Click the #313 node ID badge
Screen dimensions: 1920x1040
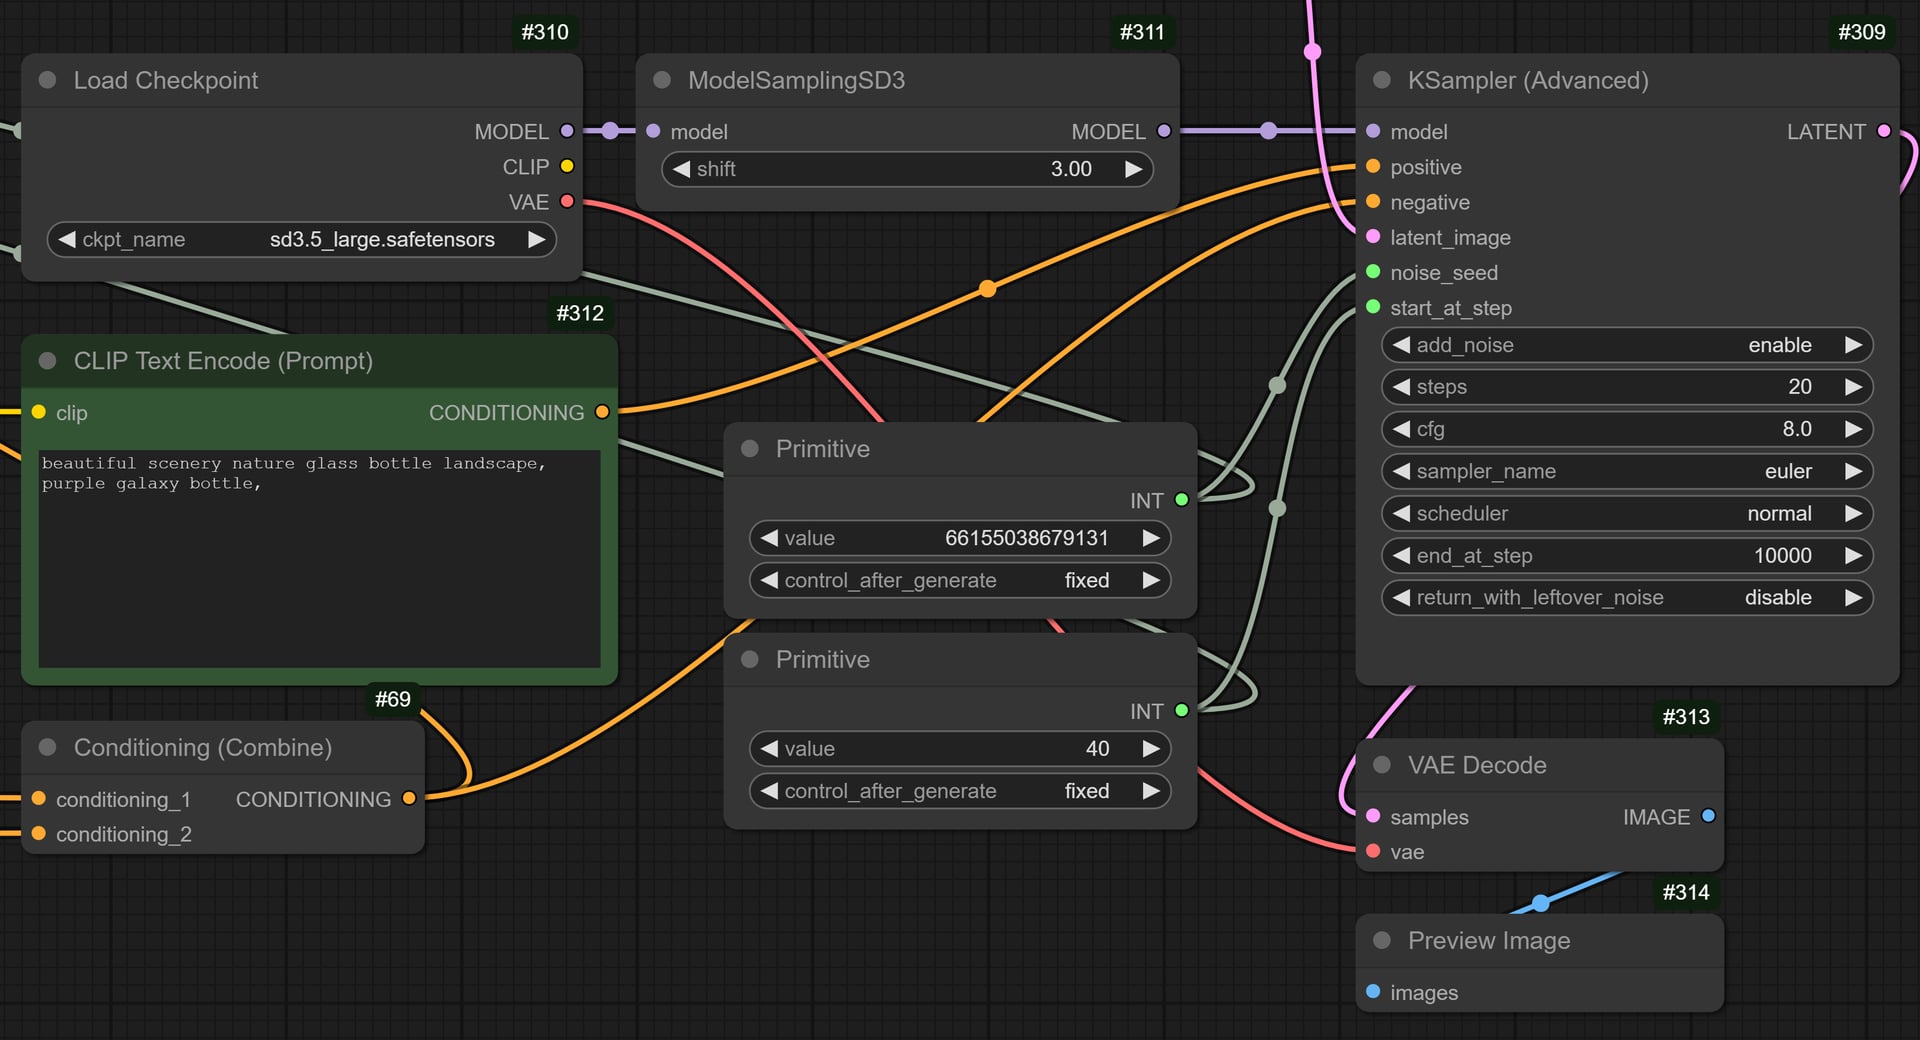click(1686, 717)
